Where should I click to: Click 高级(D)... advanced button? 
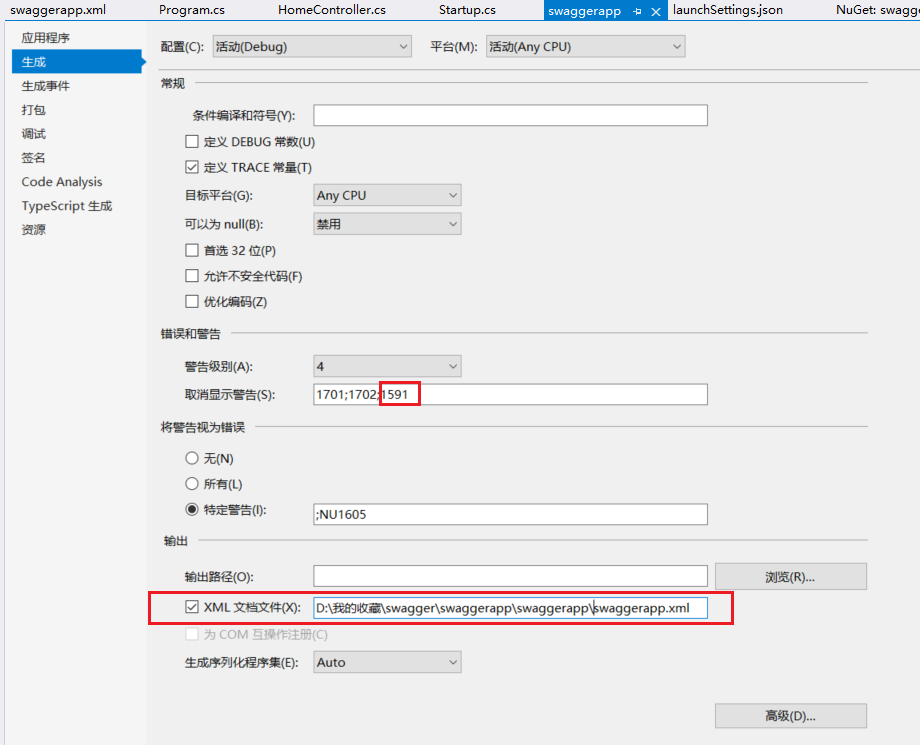coord(790,716)
